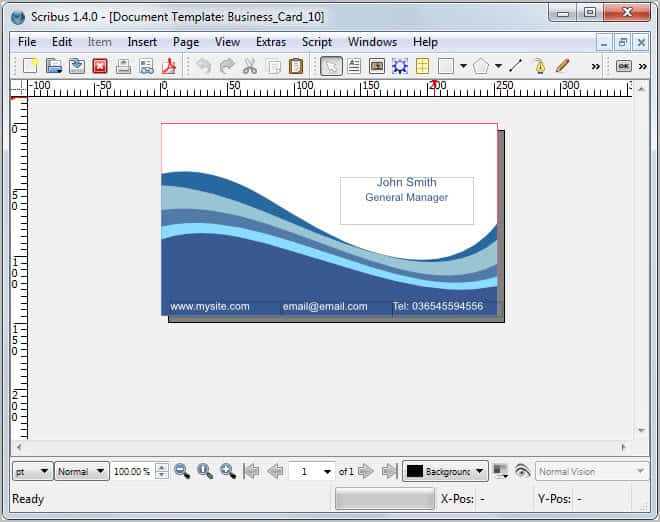
Task: Open a document with the Open icon
Action: coord(54,66)
